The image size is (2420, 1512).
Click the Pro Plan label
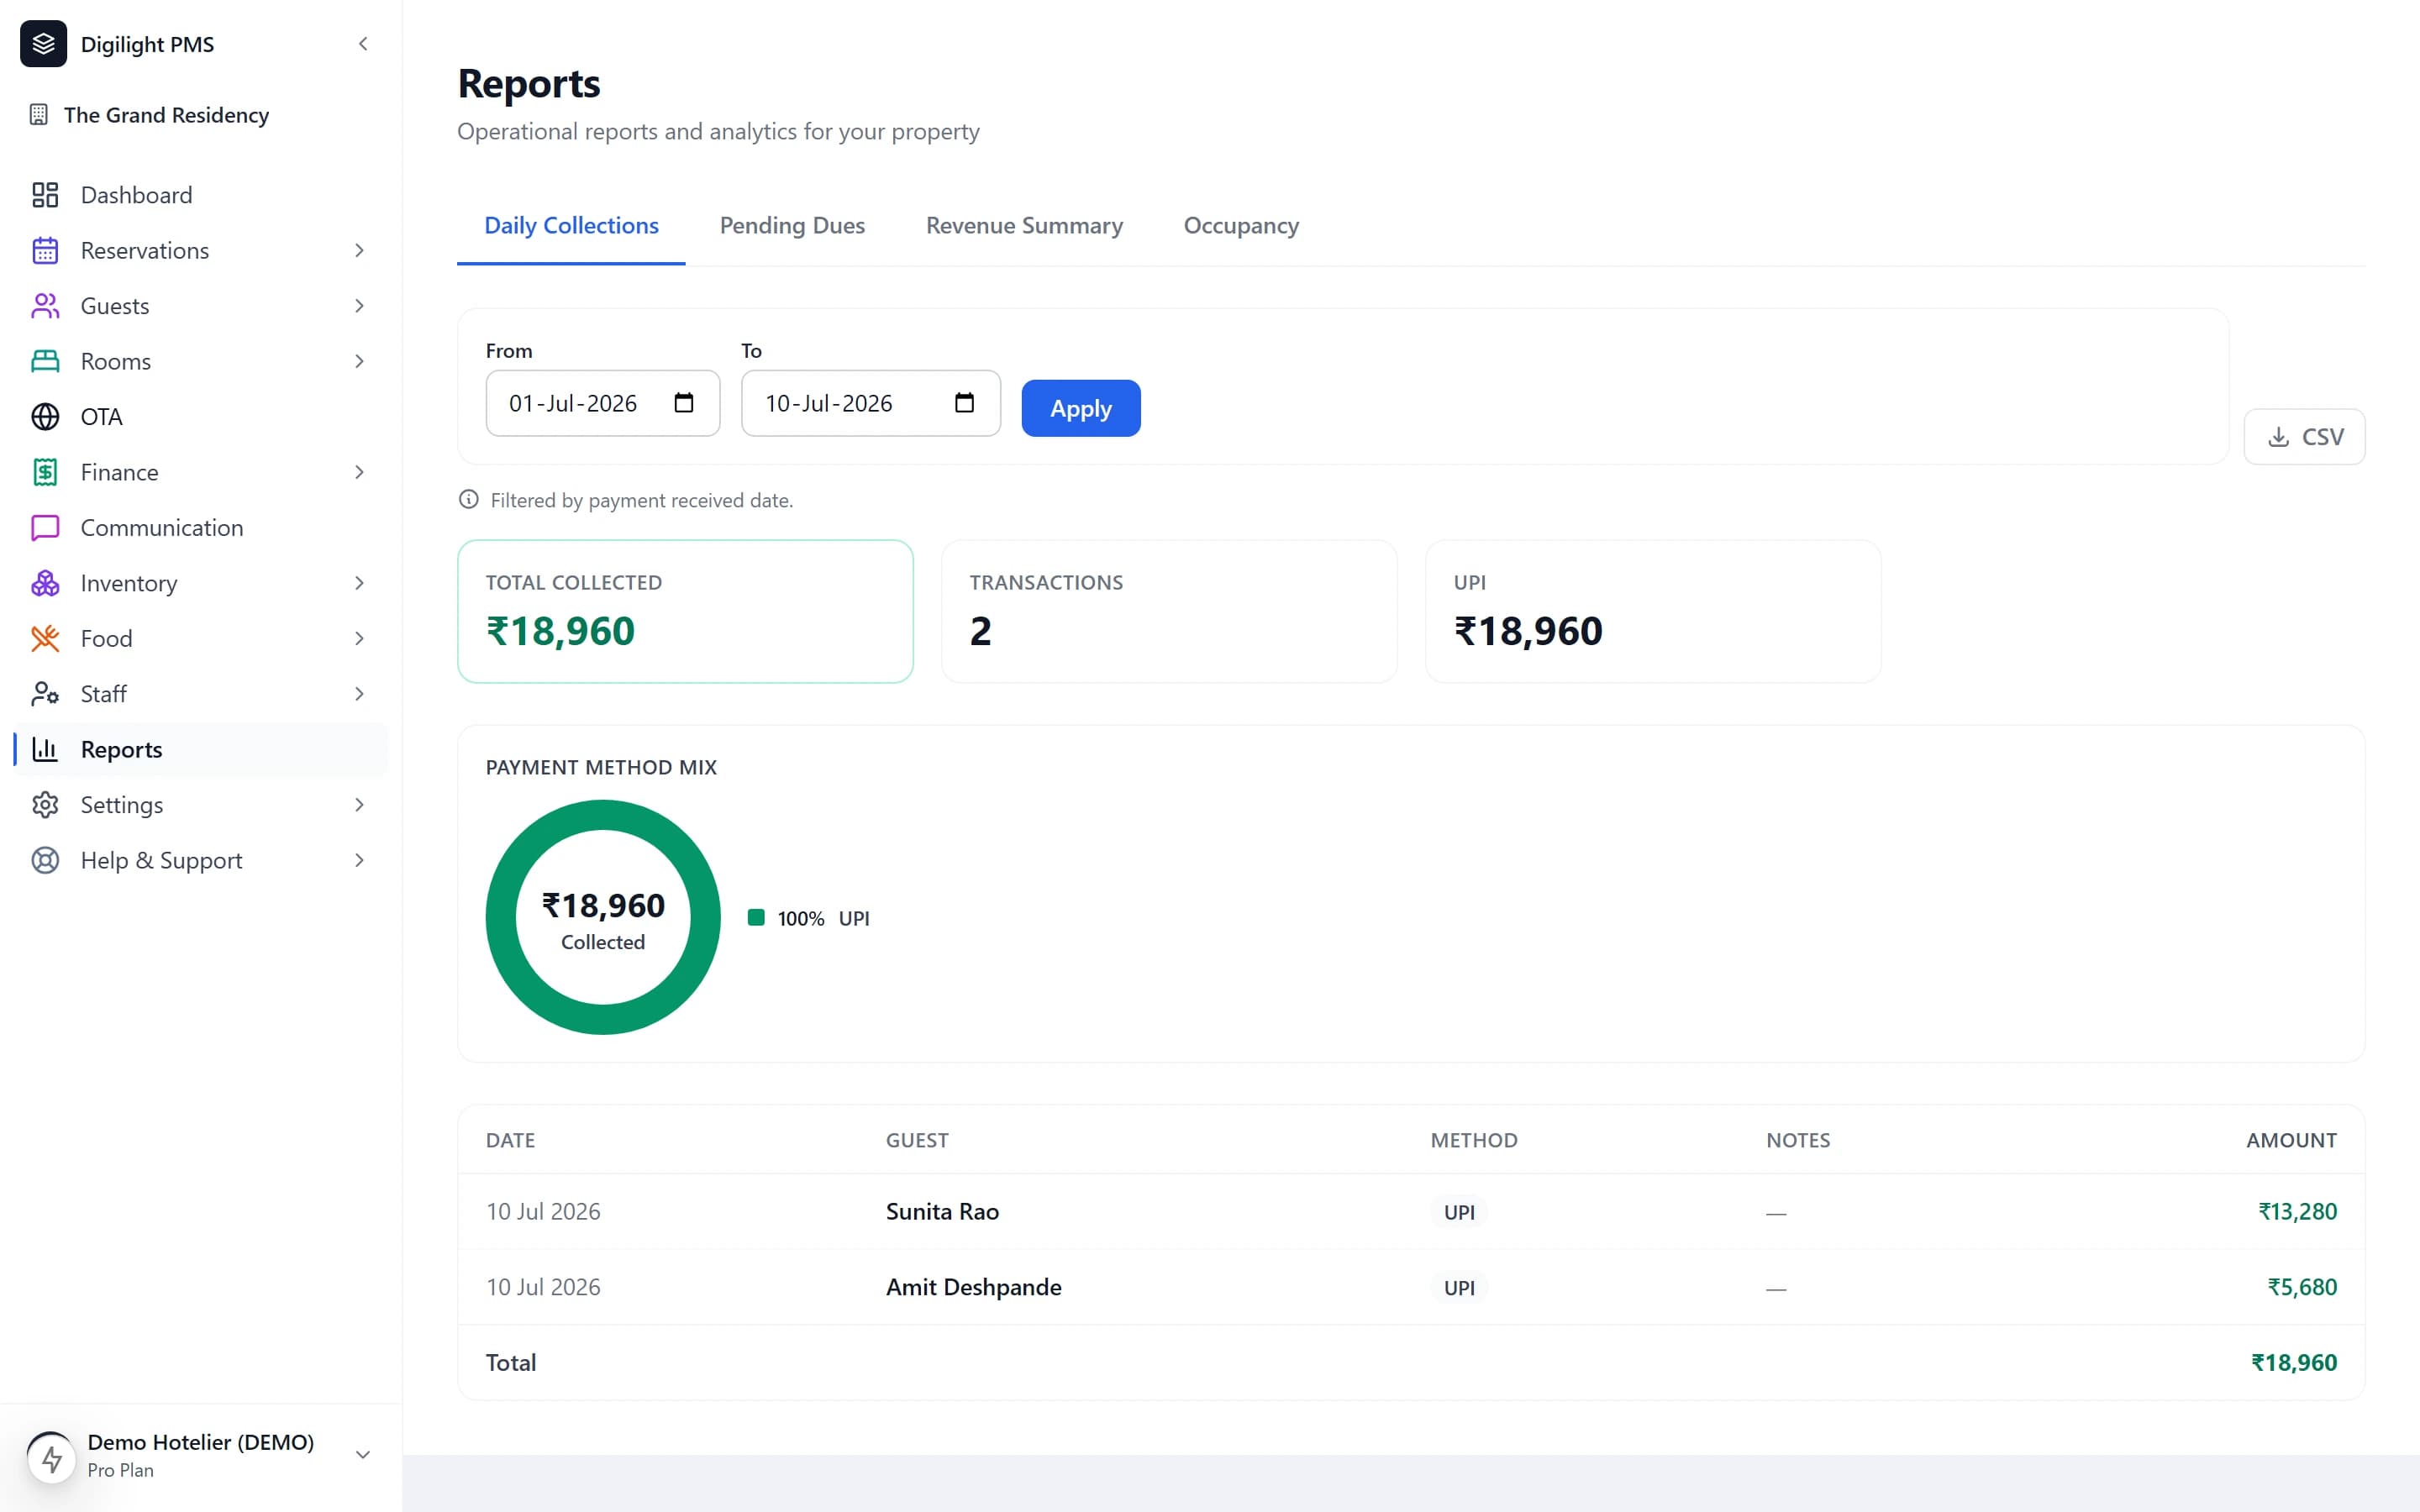(120, 1470)
